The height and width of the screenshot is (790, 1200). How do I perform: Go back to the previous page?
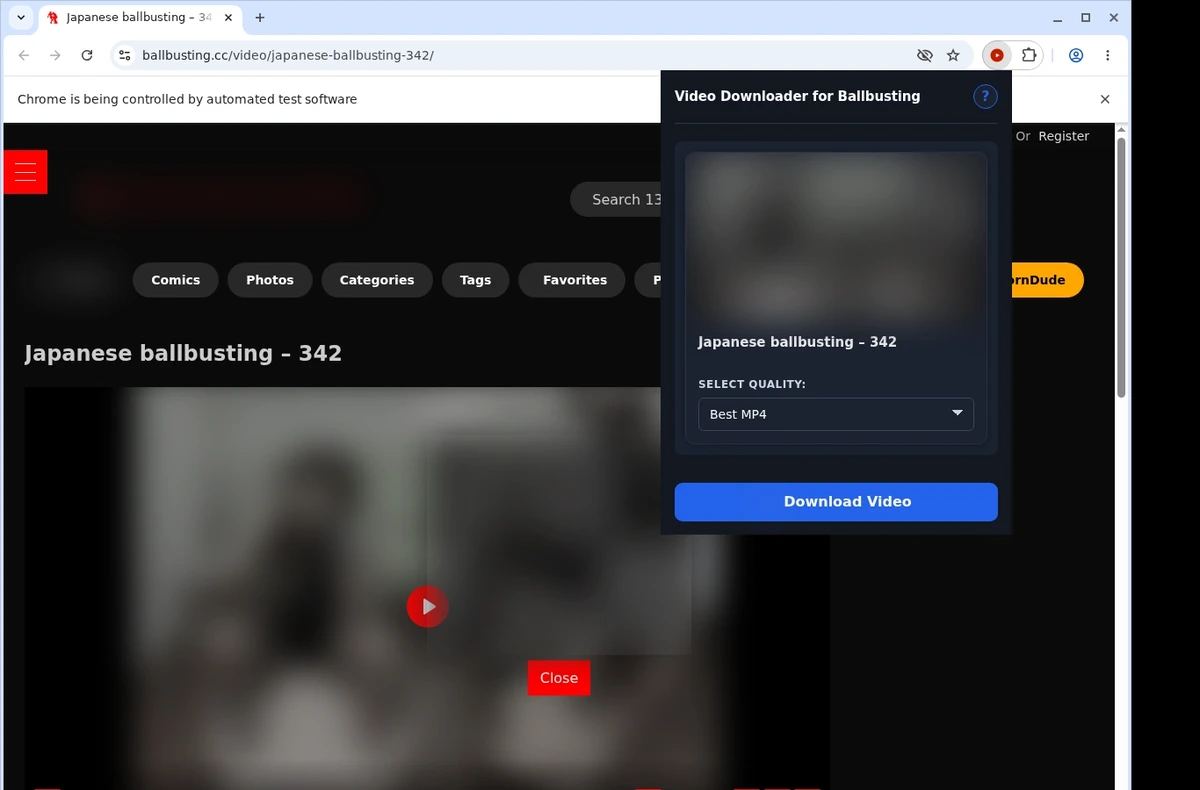click(24, 56)
